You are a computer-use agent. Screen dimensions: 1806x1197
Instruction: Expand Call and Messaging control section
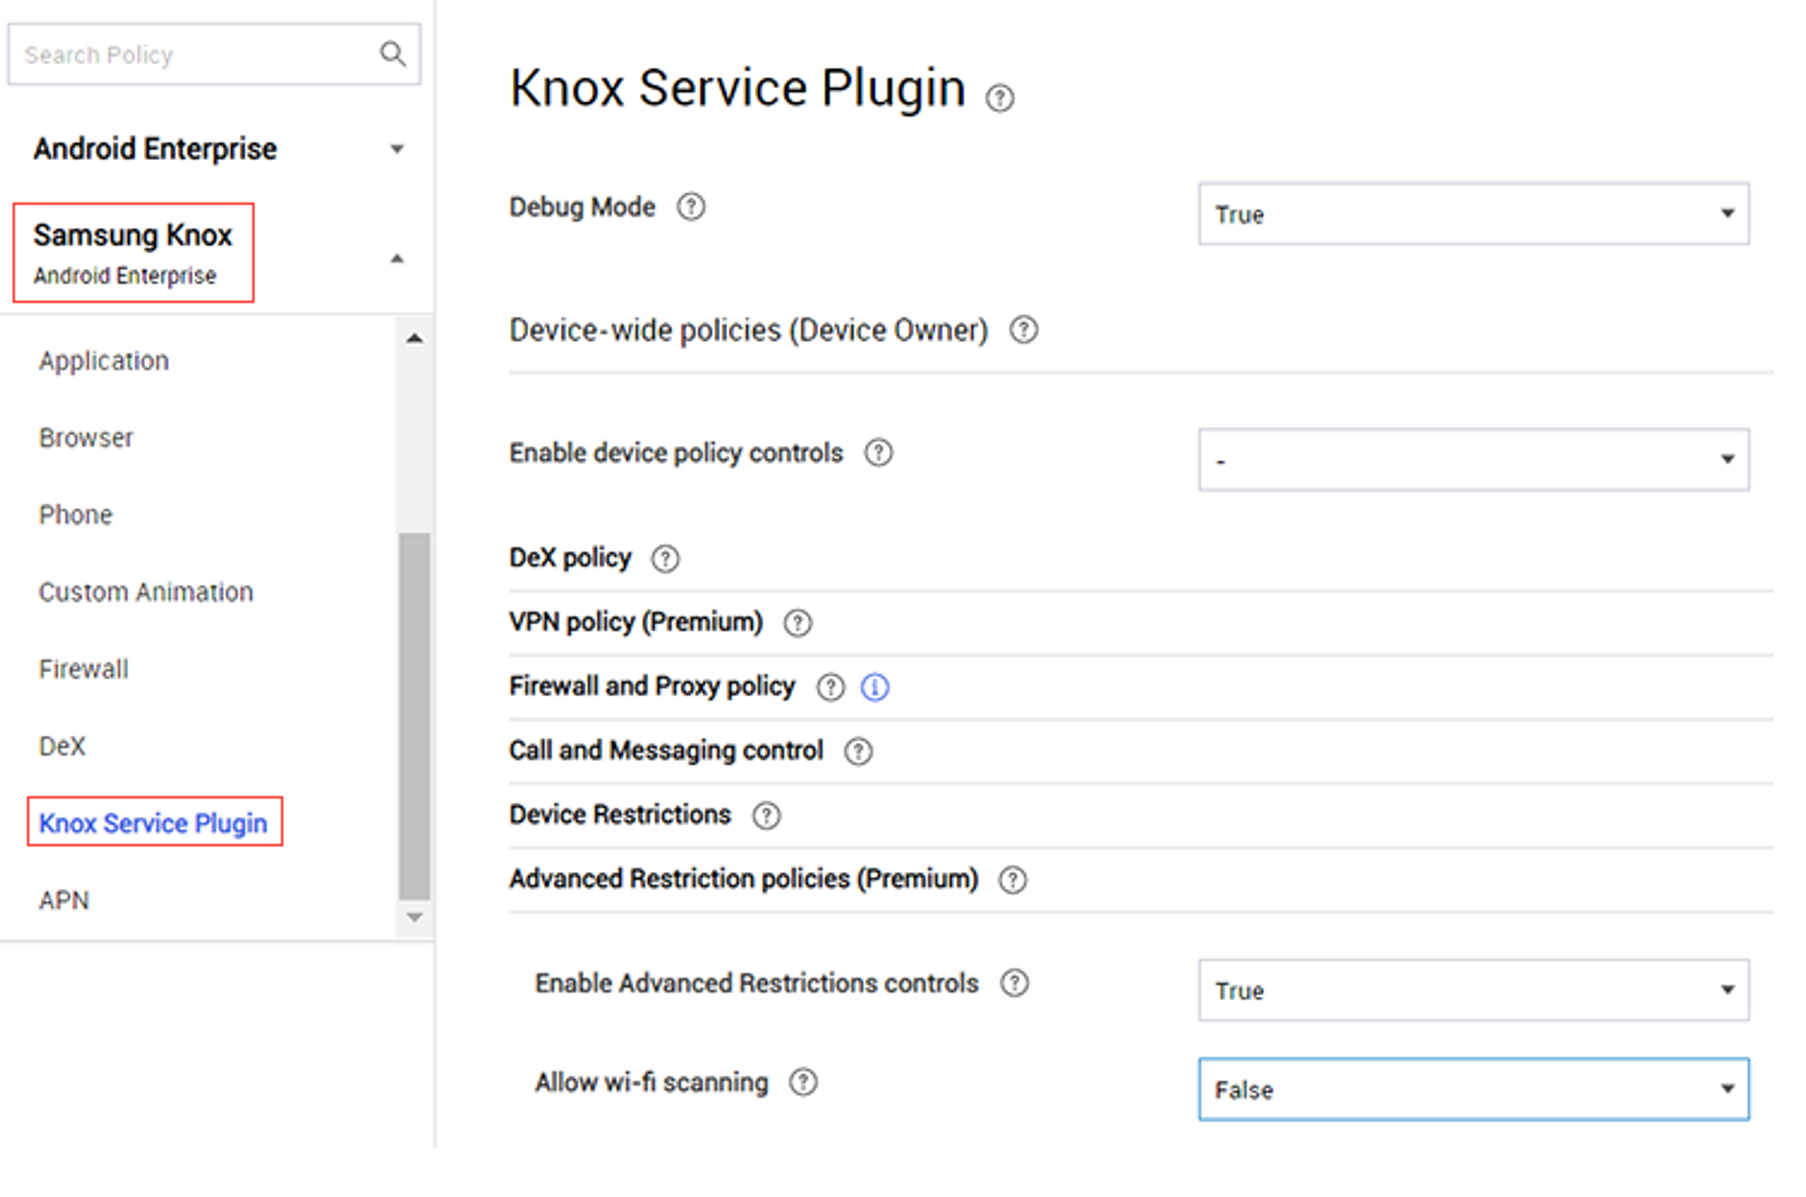click(665, 750)
